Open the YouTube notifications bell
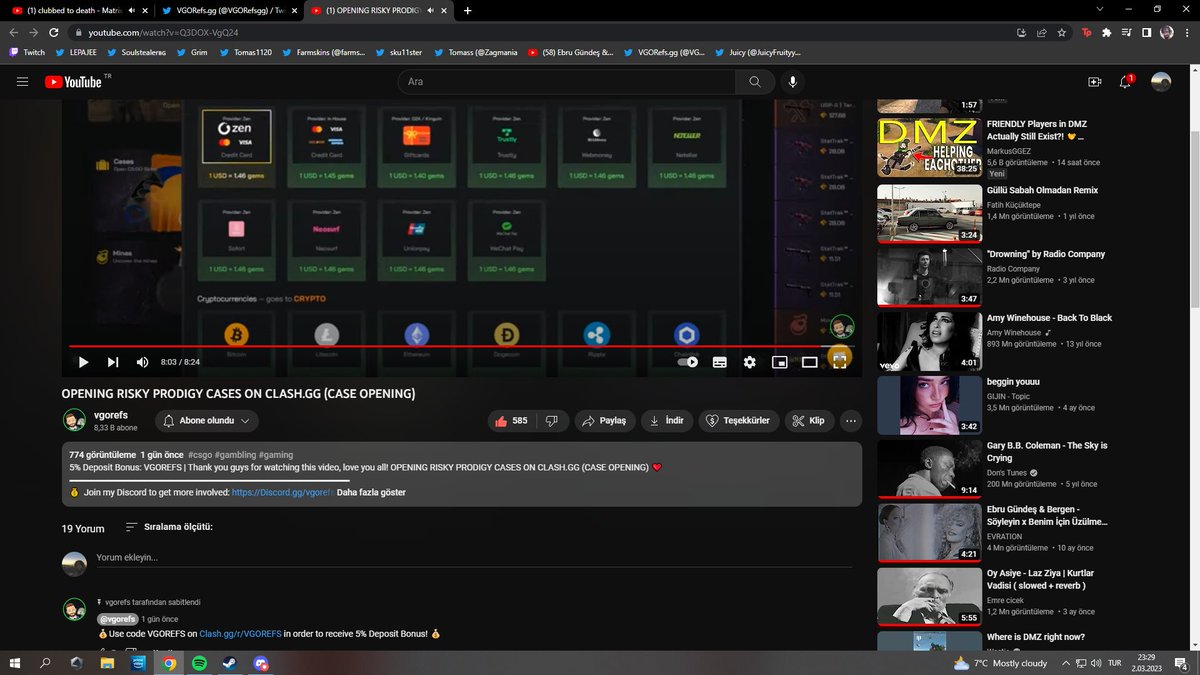 [x=1126, y=82]
